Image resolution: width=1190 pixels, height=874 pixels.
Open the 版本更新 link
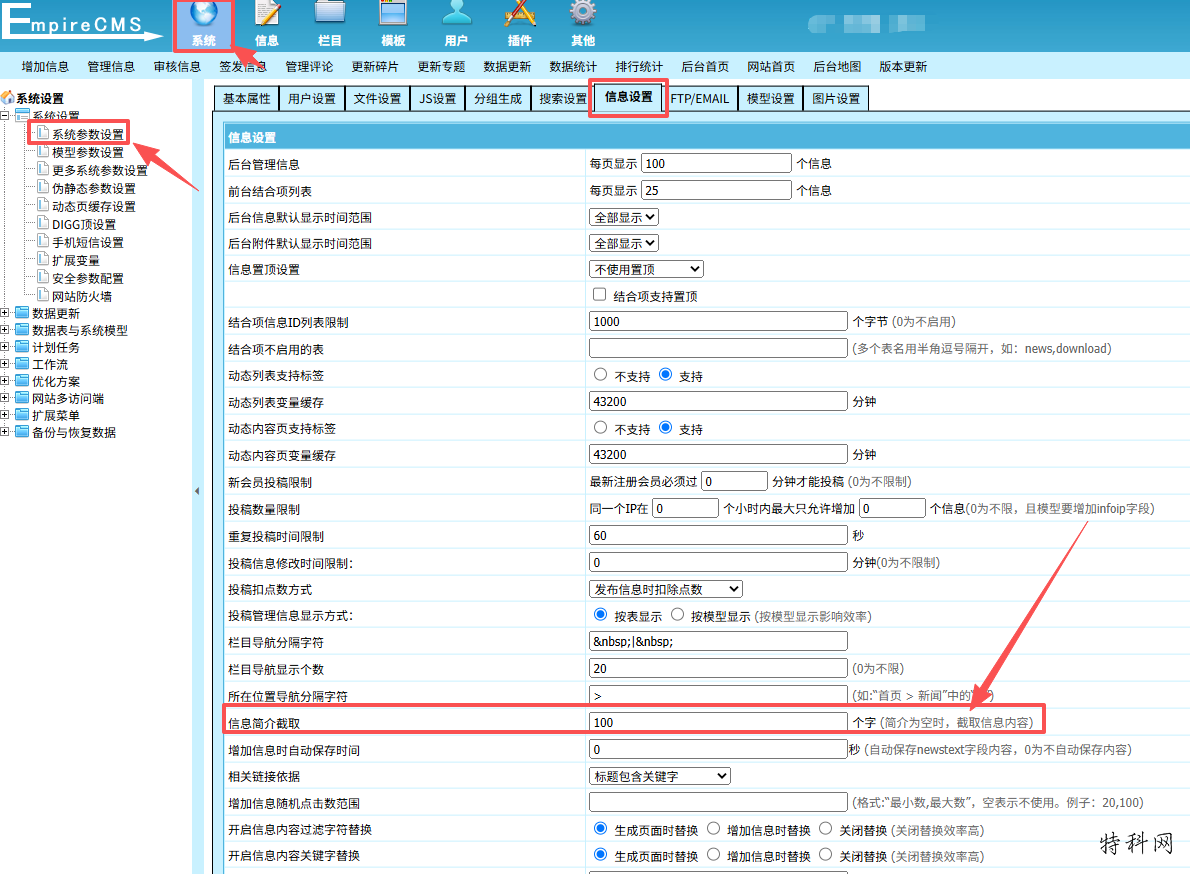pos(903,67)
